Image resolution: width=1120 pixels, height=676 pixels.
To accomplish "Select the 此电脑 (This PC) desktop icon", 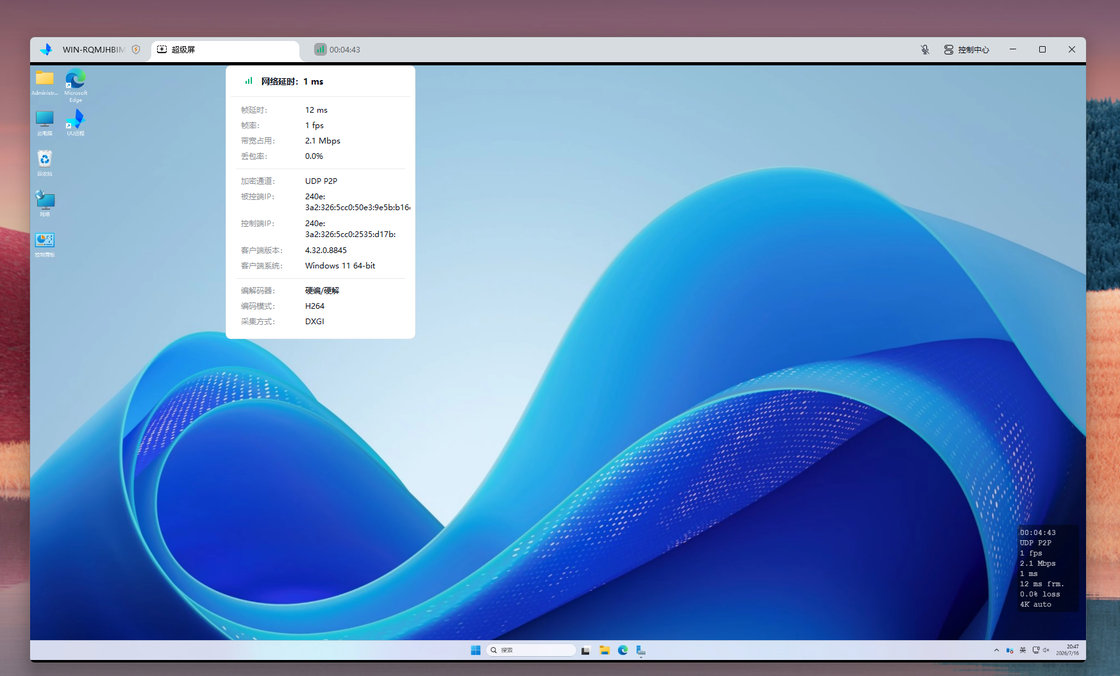I will coord(44,123).
